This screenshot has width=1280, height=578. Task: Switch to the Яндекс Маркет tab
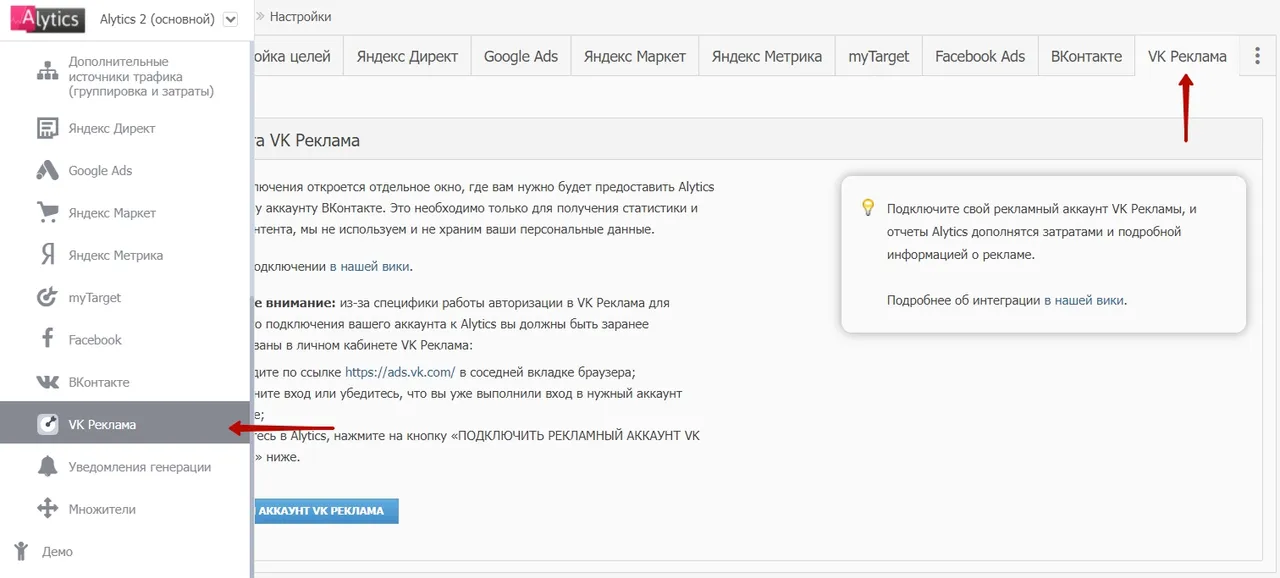635,56
